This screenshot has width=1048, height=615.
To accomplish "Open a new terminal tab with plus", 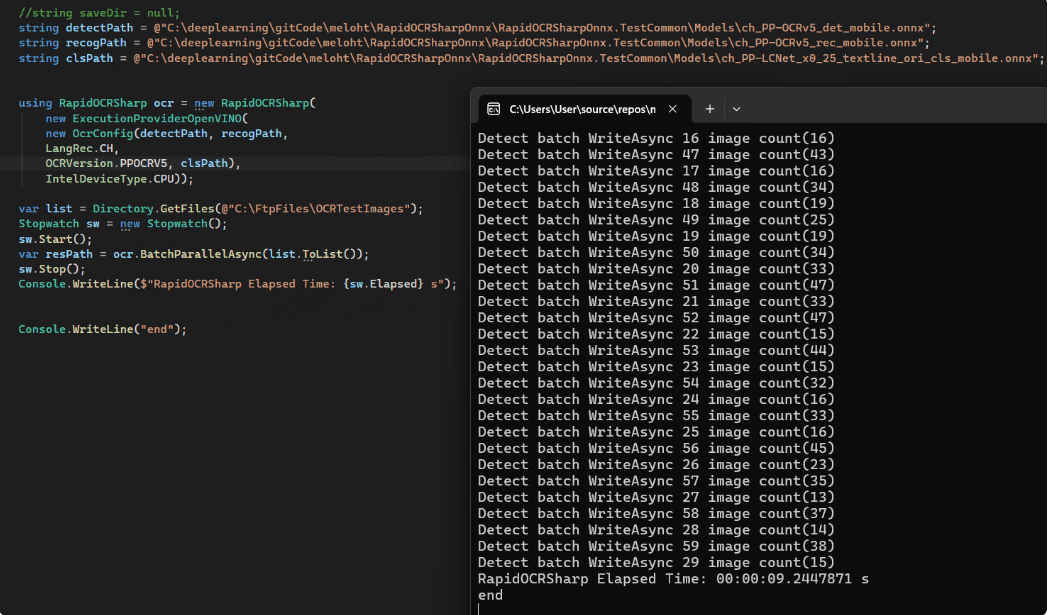I will click(710, 109).
